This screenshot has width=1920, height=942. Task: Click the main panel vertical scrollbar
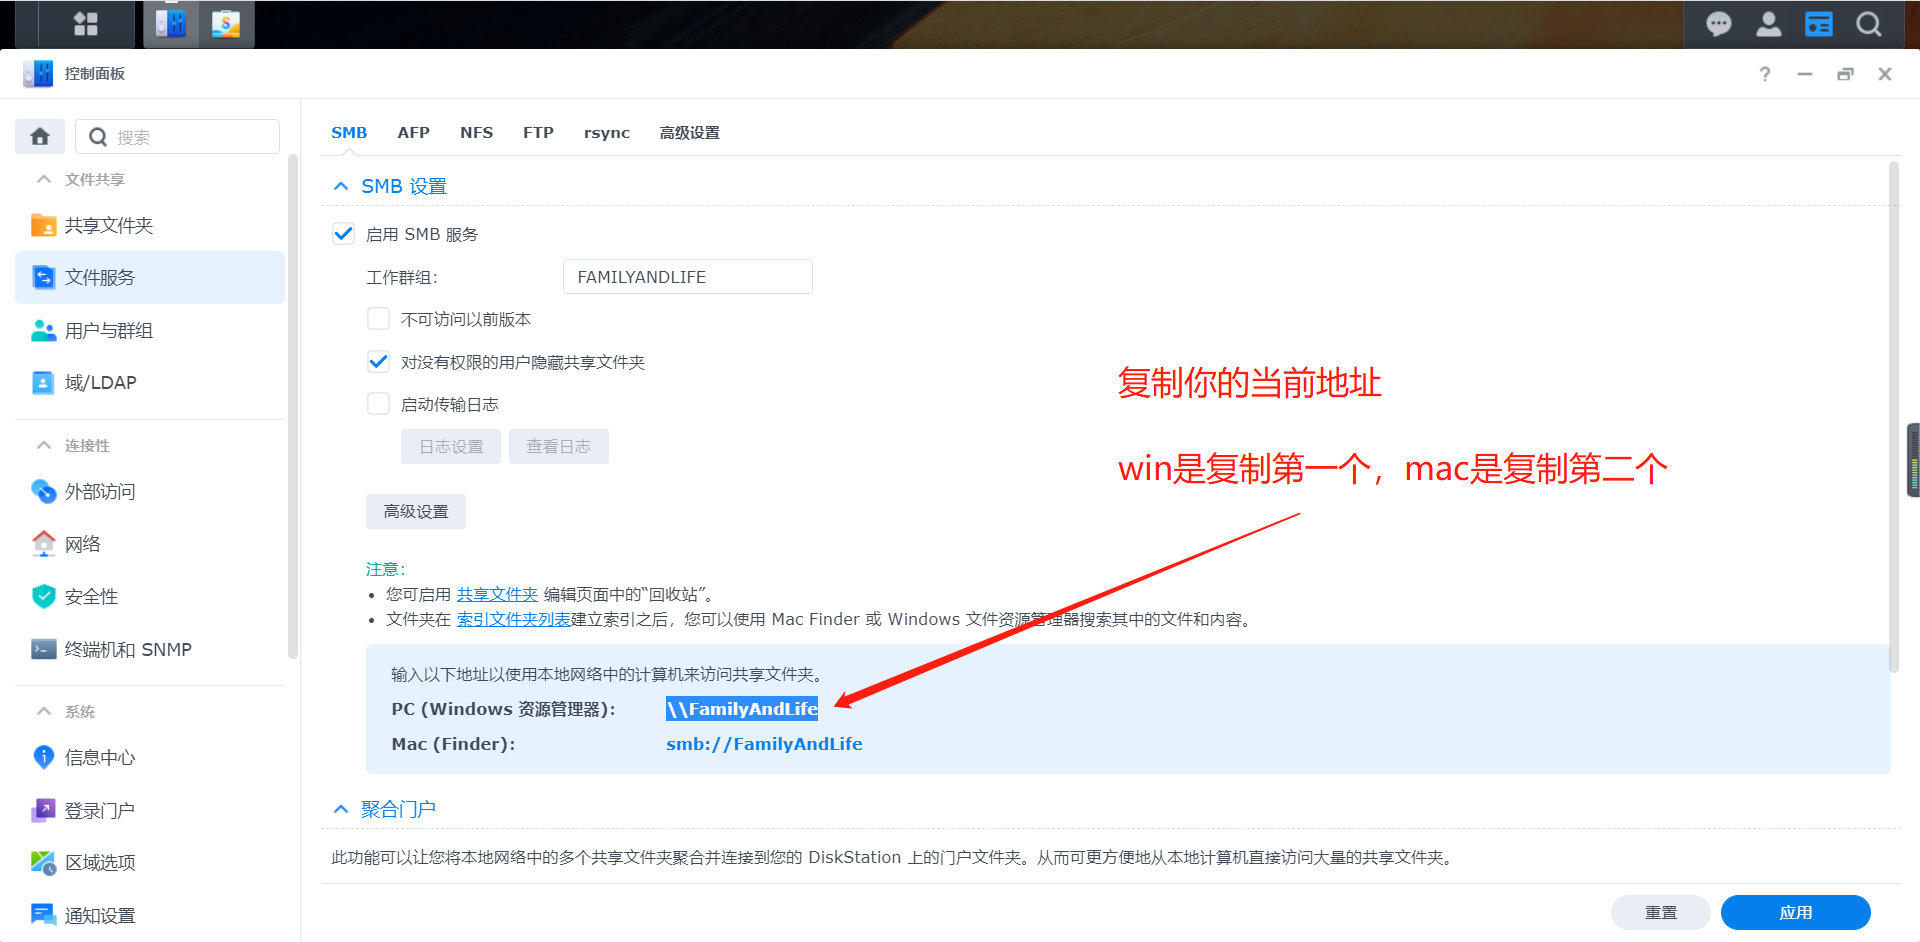[1893, 416]
